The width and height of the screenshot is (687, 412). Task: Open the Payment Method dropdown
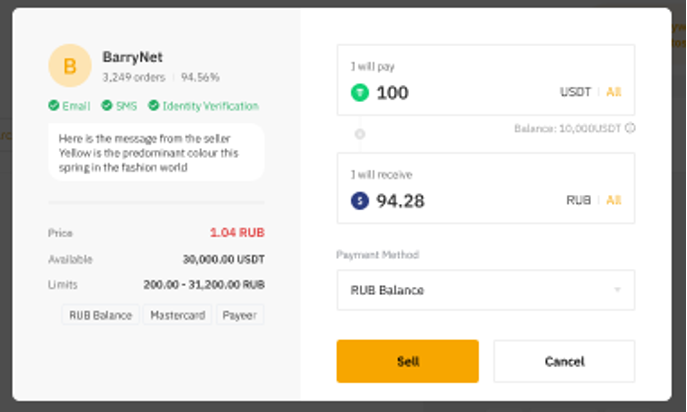click(x=485, y=290)
